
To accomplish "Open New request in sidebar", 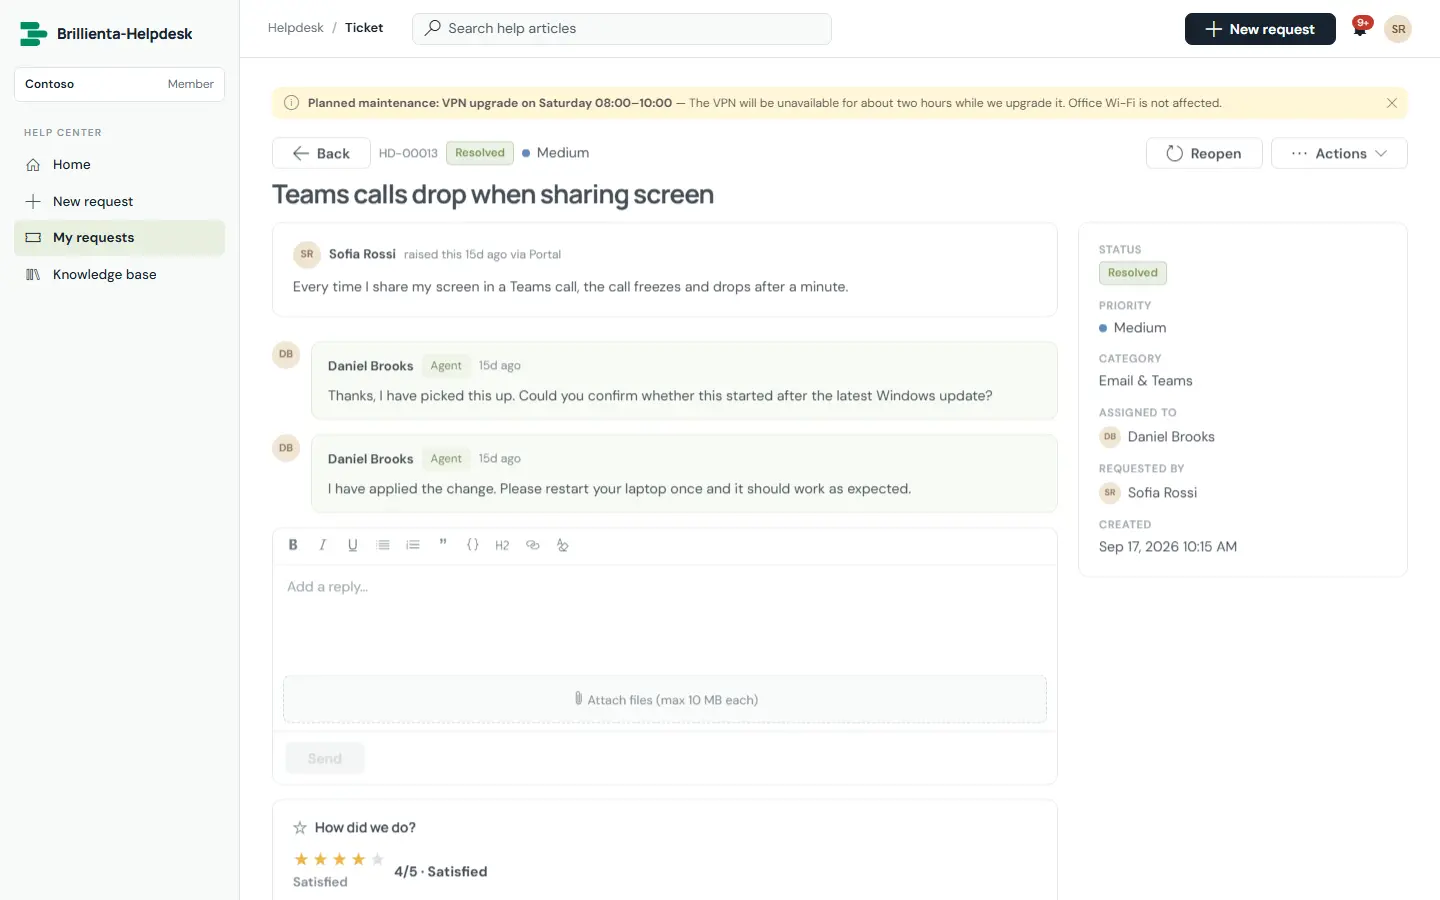I will [119, 201].
